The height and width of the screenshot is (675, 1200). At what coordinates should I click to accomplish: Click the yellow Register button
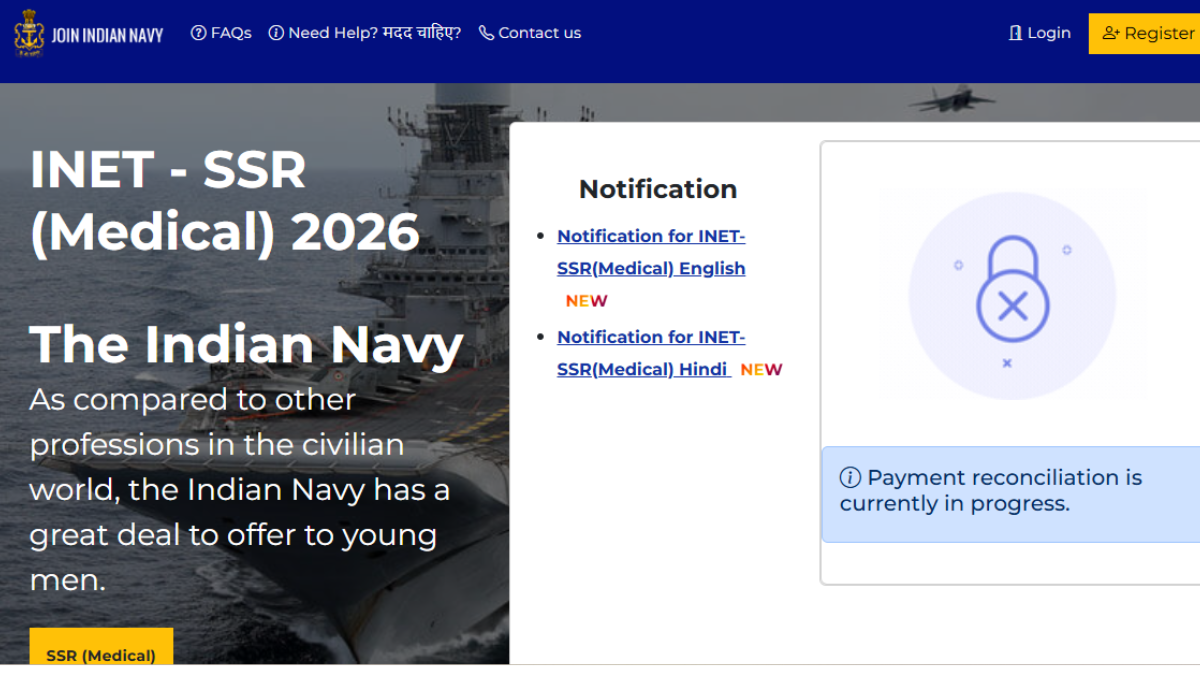pyautogui.click(x=1144, y=33)
